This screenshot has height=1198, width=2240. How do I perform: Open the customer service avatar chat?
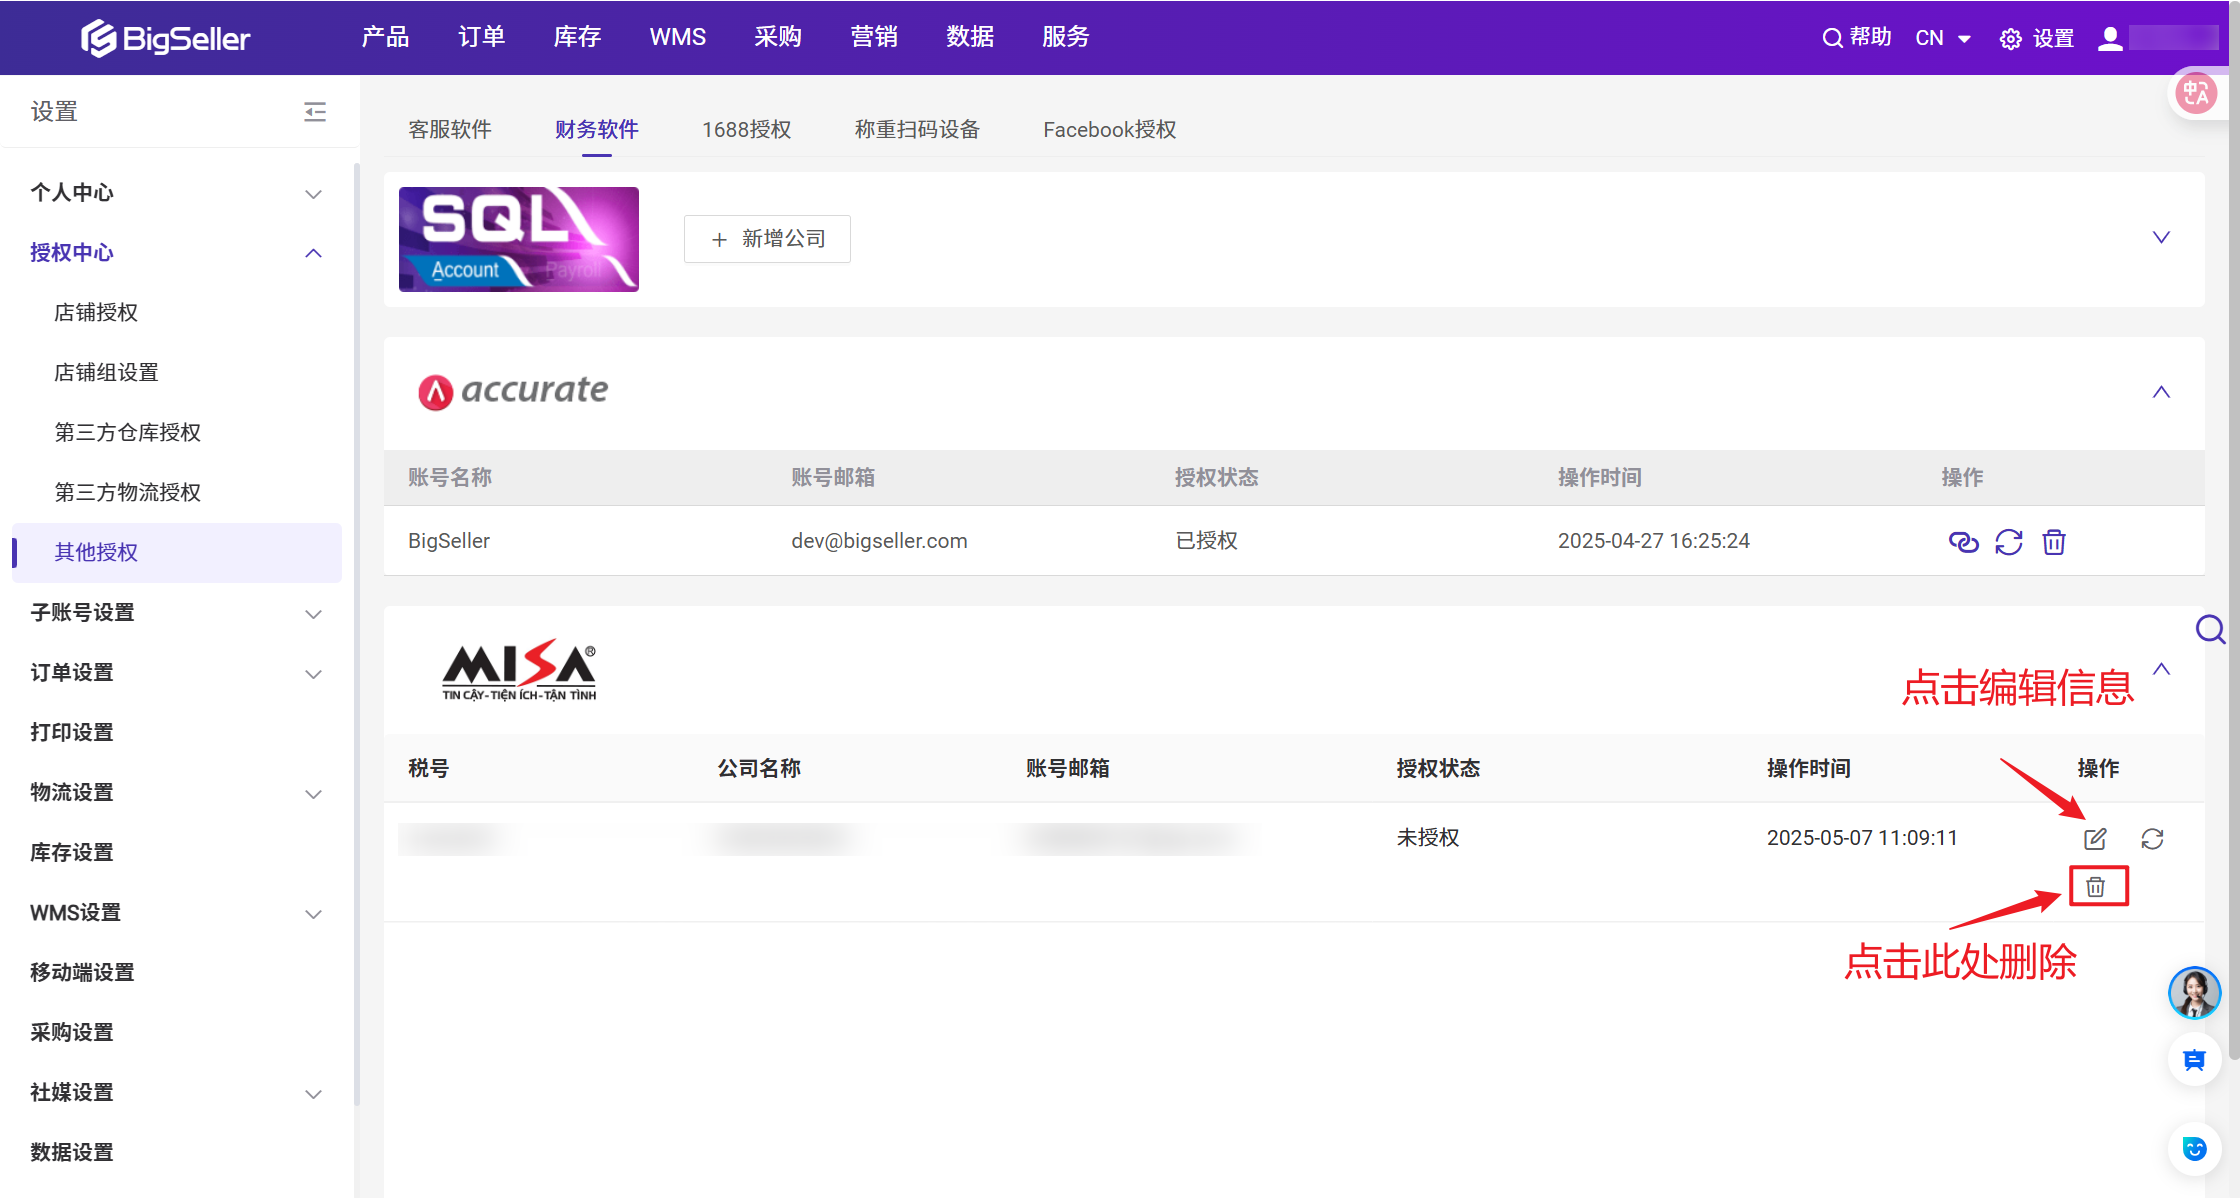tap(2195, 993)
